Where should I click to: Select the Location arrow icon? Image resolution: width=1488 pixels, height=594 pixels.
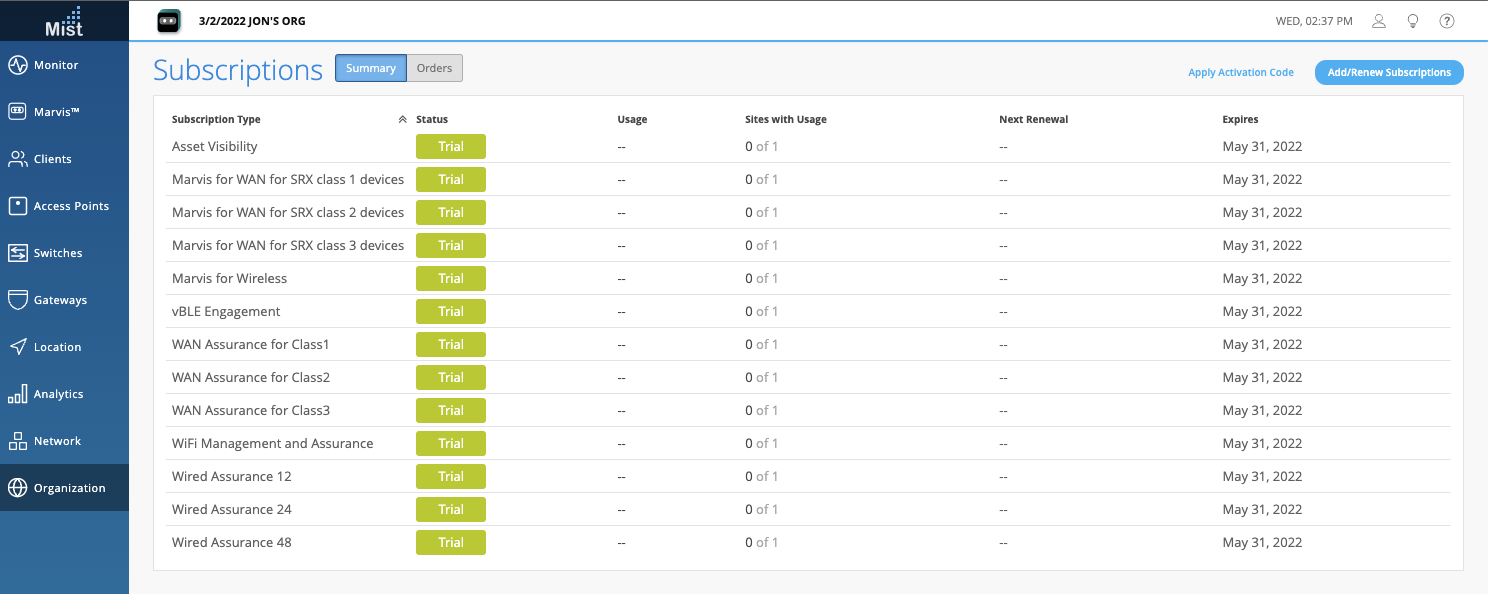(17, 347)
